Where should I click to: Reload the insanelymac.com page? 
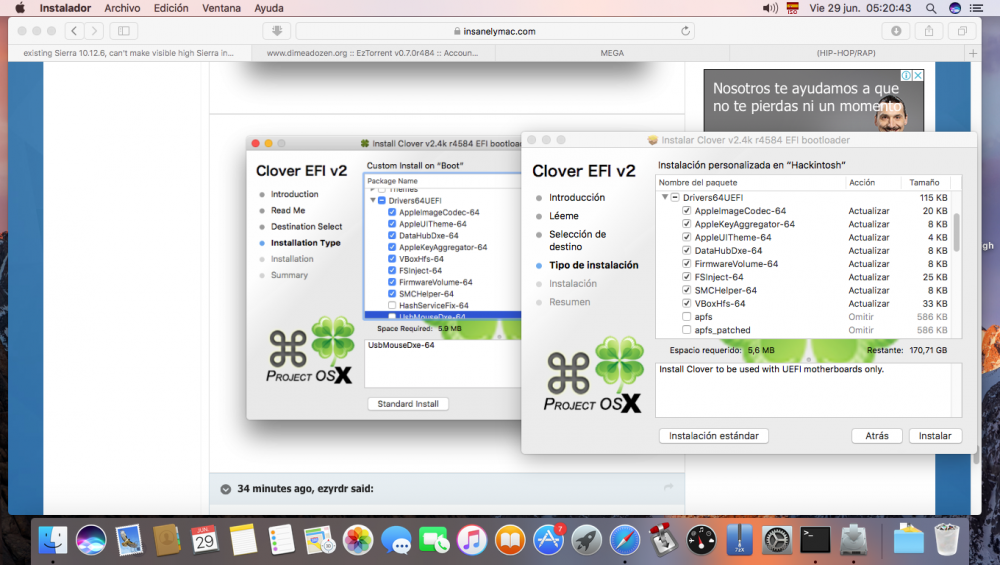pyautogui.click(x=686, y=31)
